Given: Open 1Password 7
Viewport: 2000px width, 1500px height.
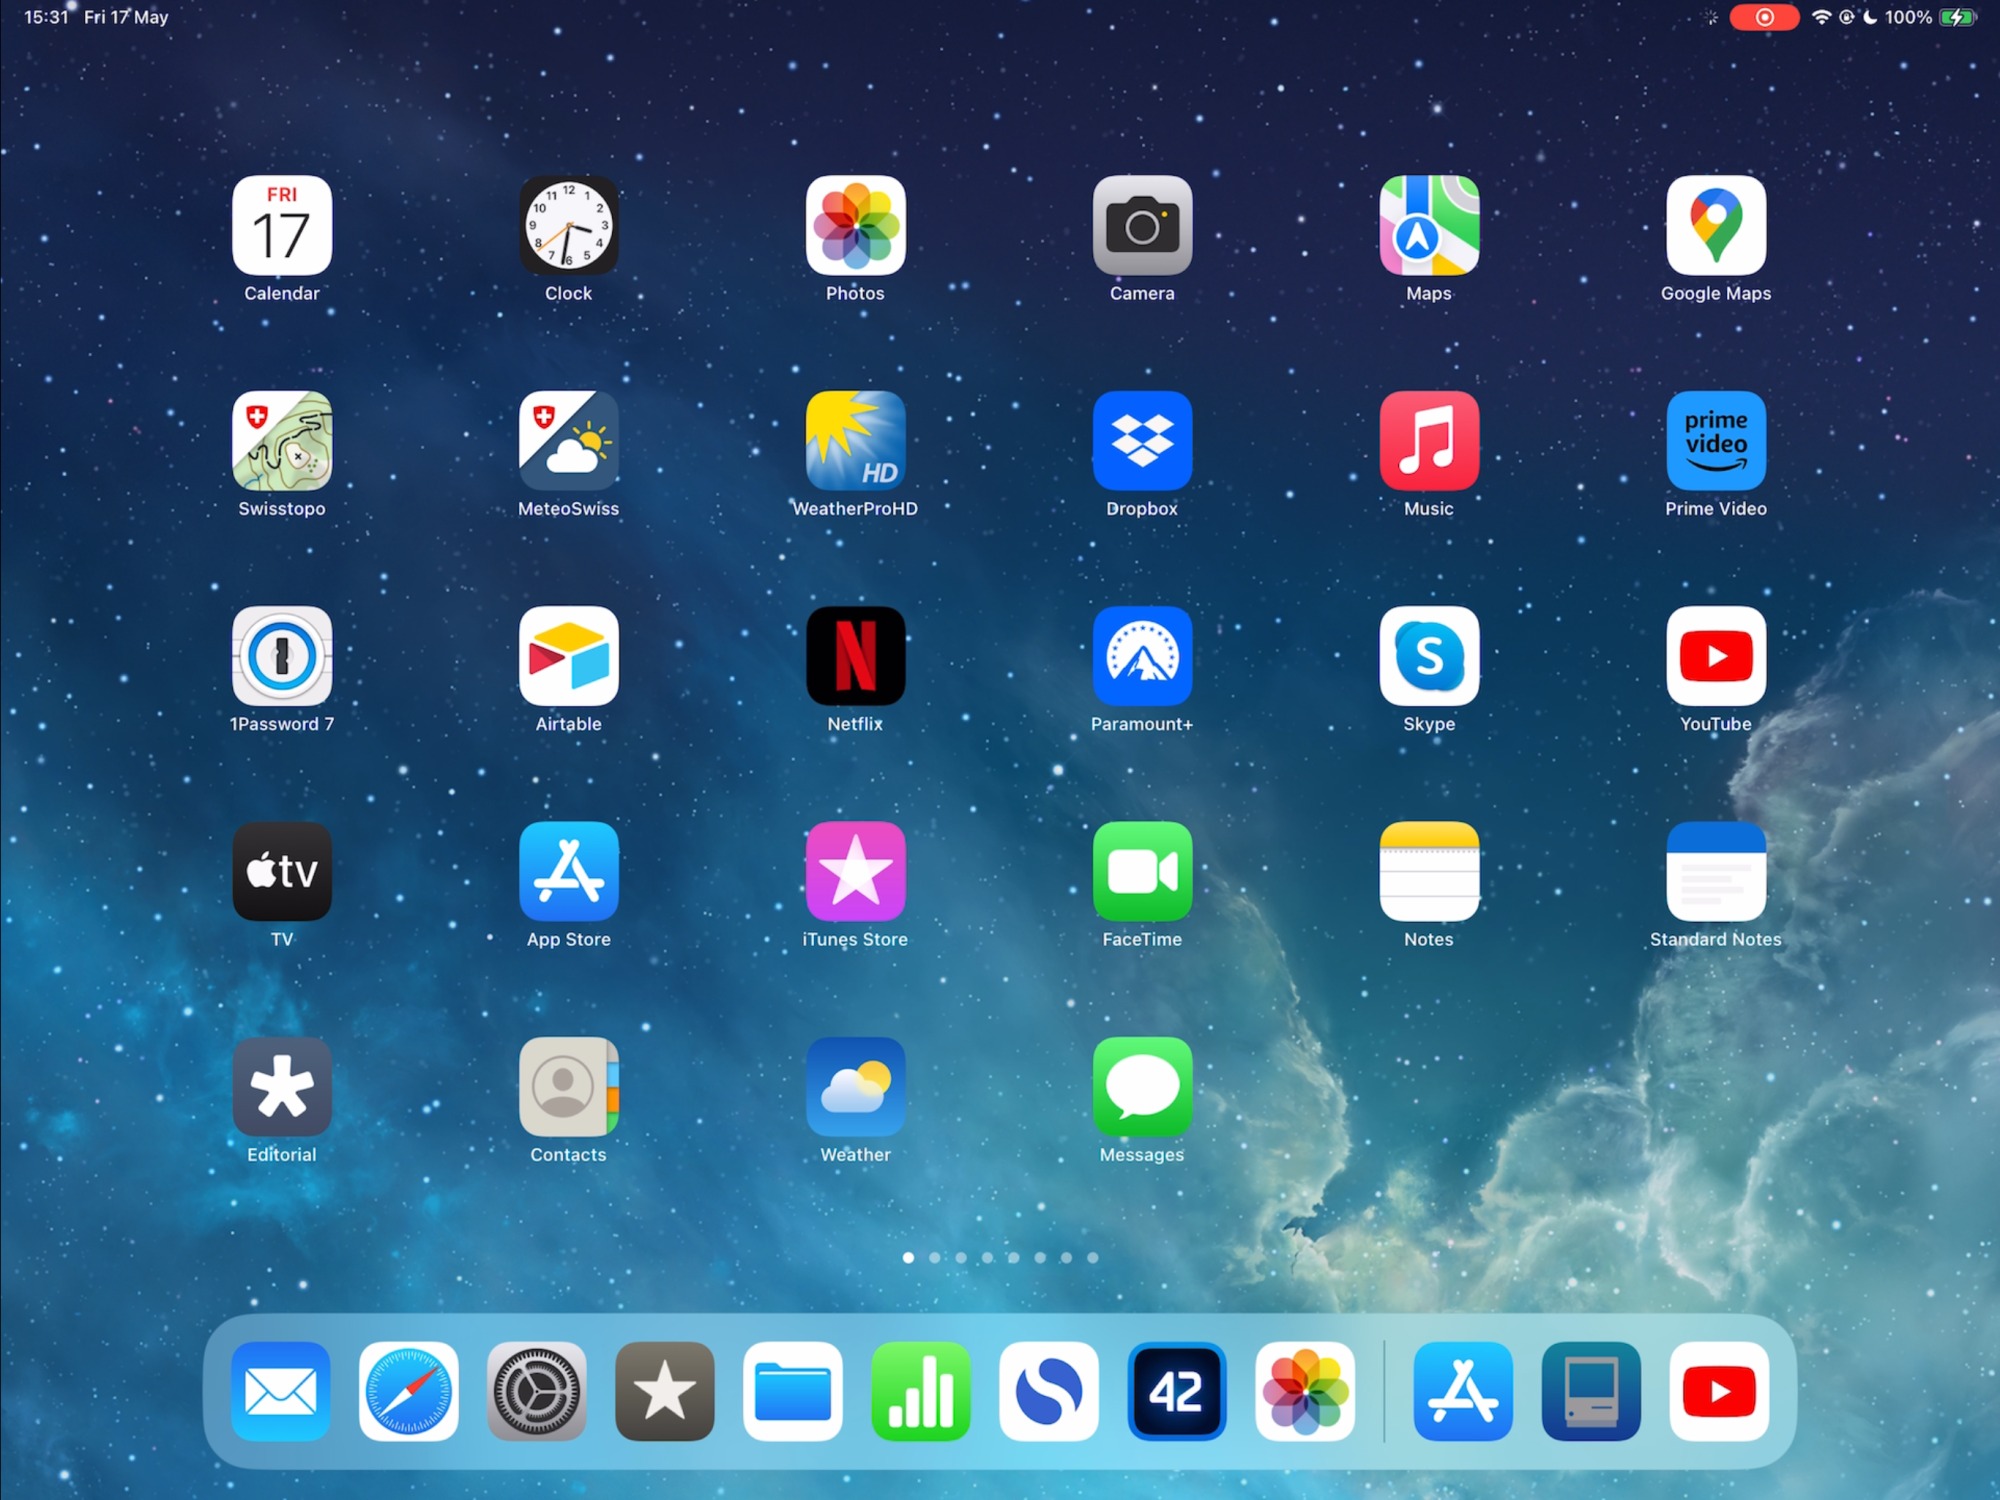Looking at the screenshot, I should tap(282, 656).
